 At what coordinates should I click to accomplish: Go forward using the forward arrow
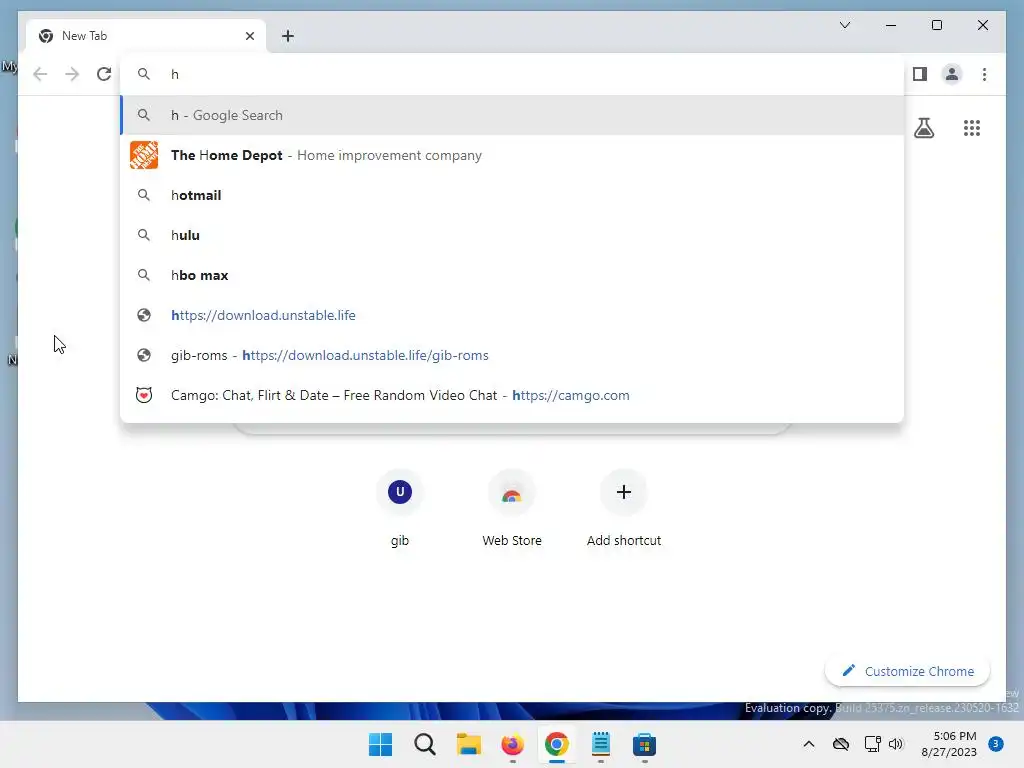point(72,74)
